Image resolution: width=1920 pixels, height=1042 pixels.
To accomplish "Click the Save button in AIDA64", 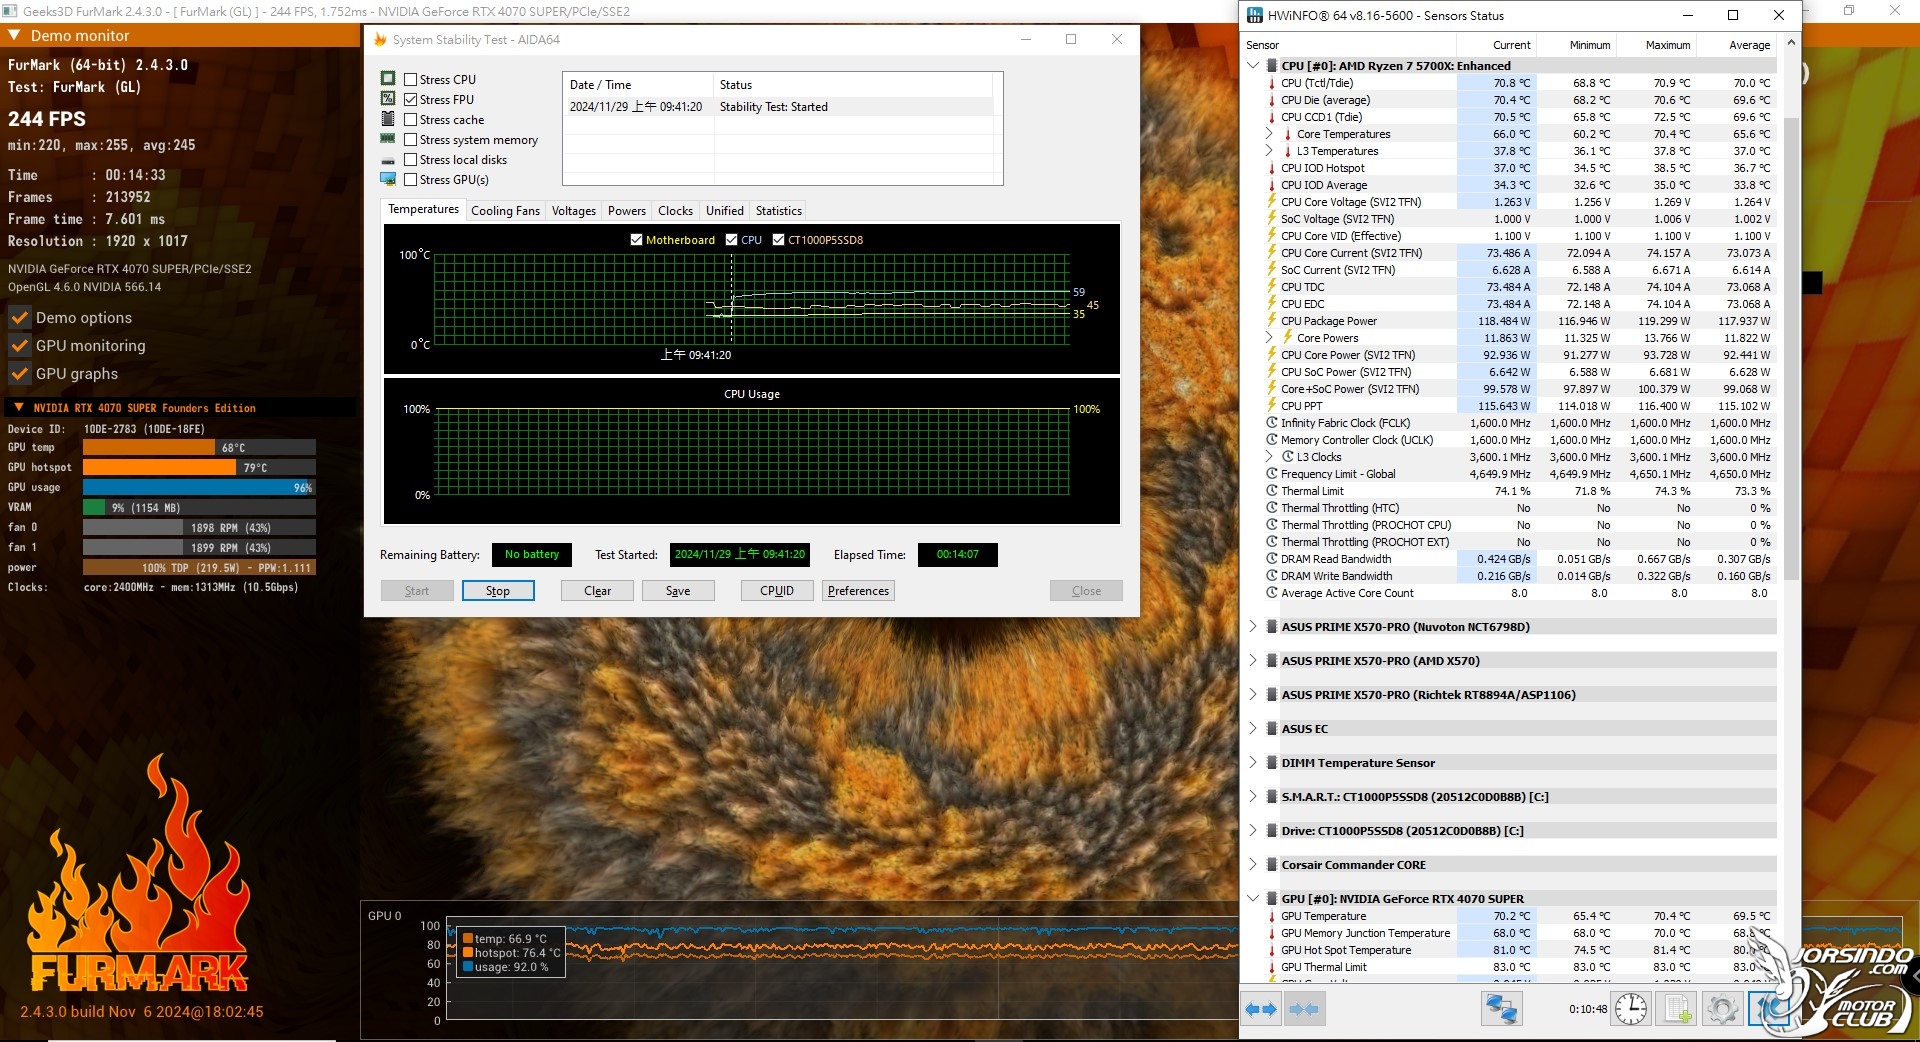I will (678, 591).
